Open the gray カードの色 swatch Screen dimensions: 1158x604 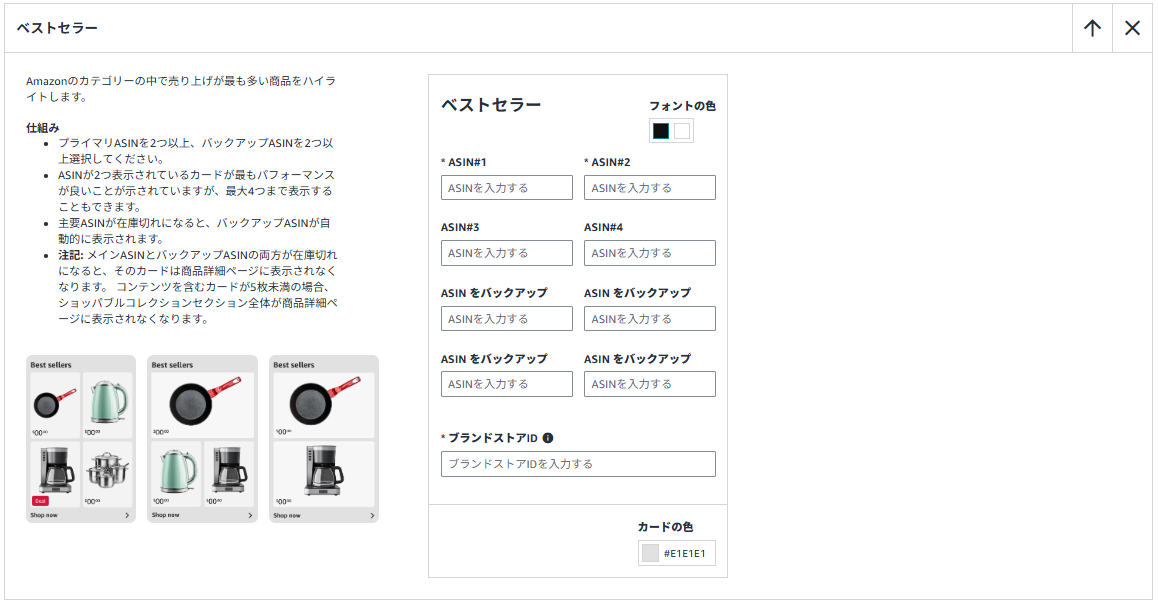(x=651, y=553)
